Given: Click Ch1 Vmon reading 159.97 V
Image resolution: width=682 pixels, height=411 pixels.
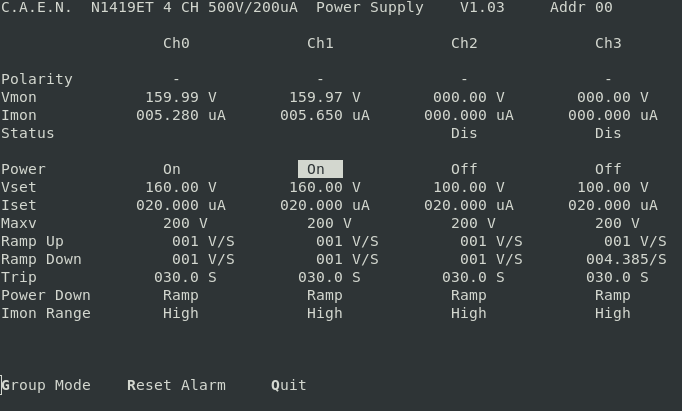Looking at the screenshot, I should point(325,97).
